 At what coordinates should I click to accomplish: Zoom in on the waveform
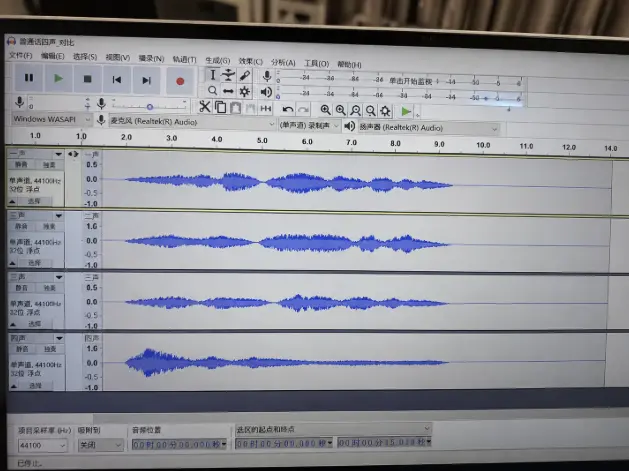click(325, 110)
